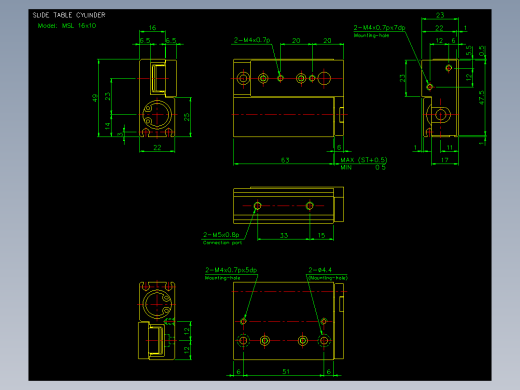Image resolution: width=520 pixels, height=390 pixels.
Task: Click the '25' dimension value
Action: coord(186,117)
